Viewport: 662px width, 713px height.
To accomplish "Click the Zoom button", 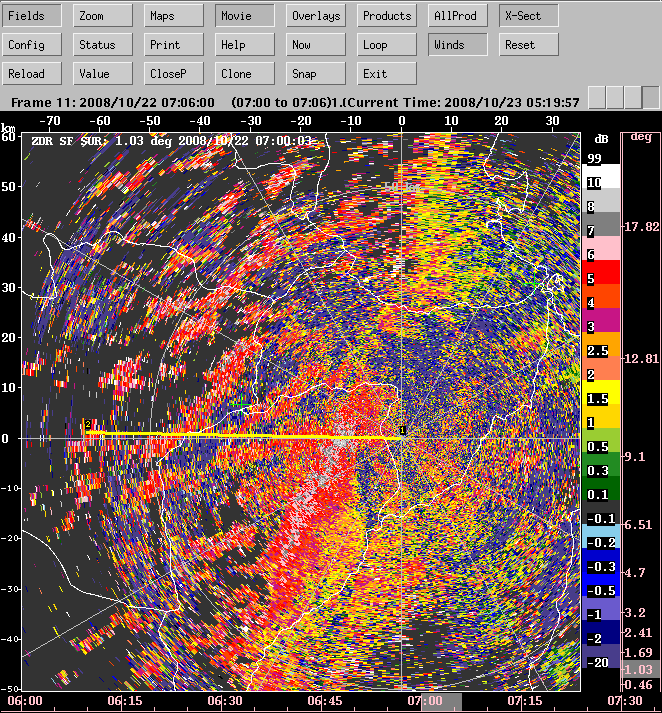I will pos(103,16).
